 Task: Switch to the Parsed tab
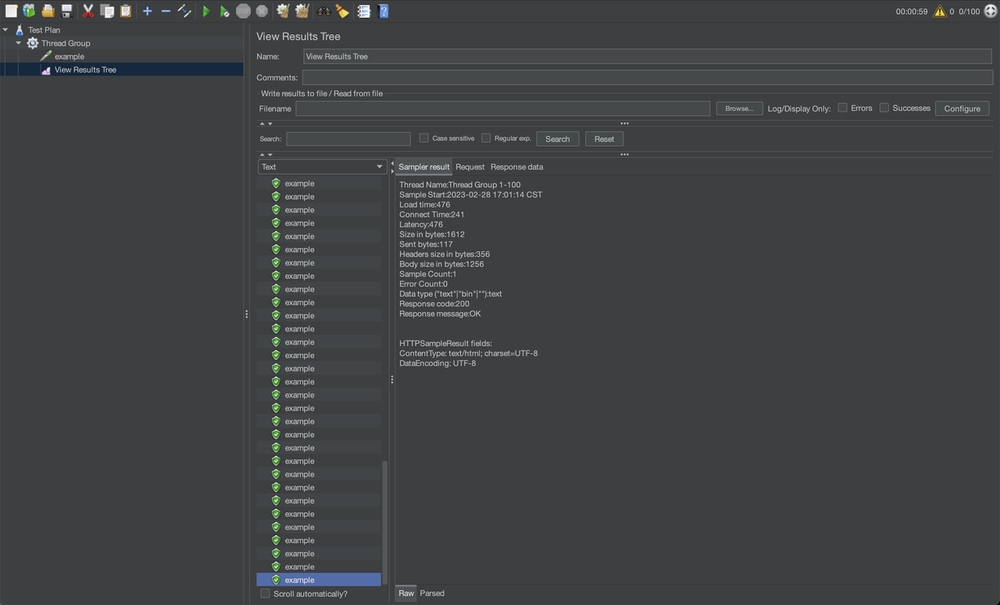432,593
